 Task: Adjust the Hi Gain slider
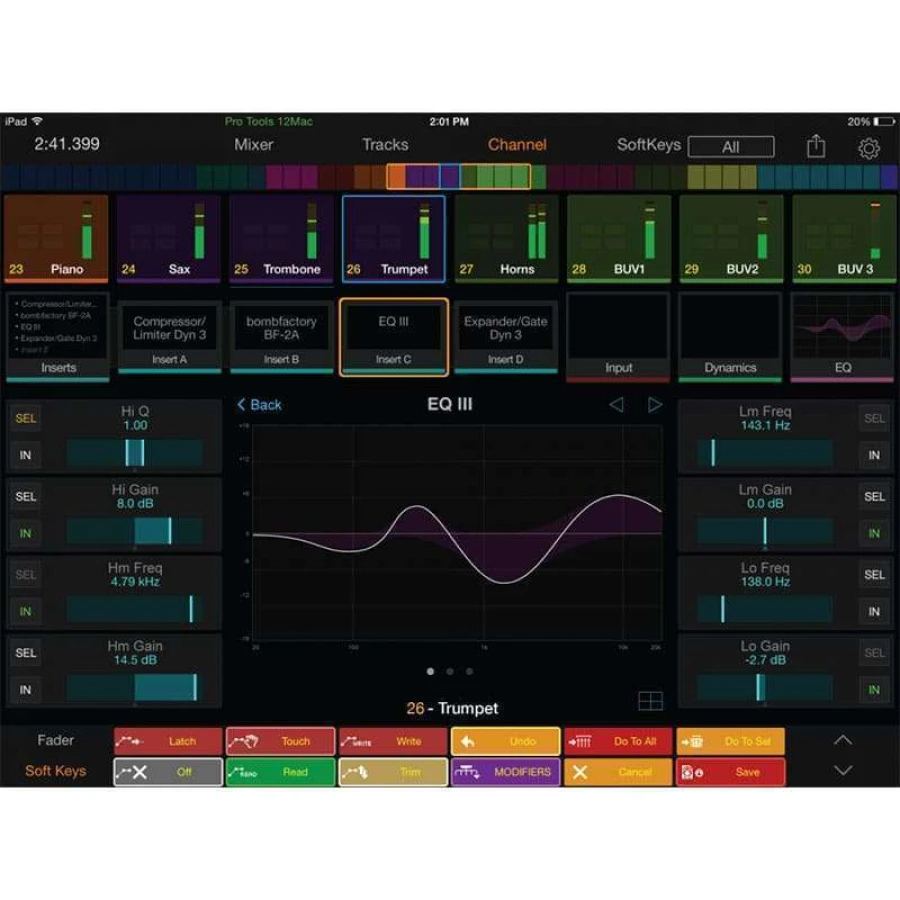click(x=135, y=531)
